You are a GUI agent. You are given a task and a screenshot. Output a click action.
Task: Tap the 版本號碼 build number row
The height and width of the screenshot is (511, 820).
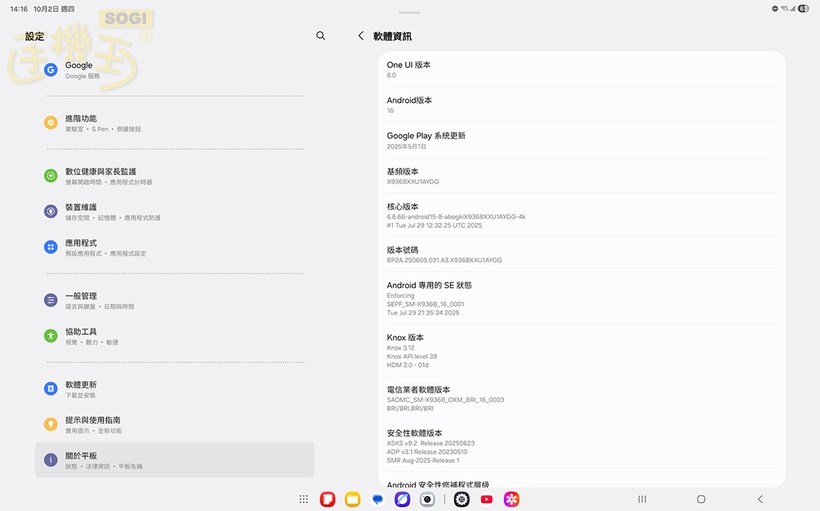point(580,254)
